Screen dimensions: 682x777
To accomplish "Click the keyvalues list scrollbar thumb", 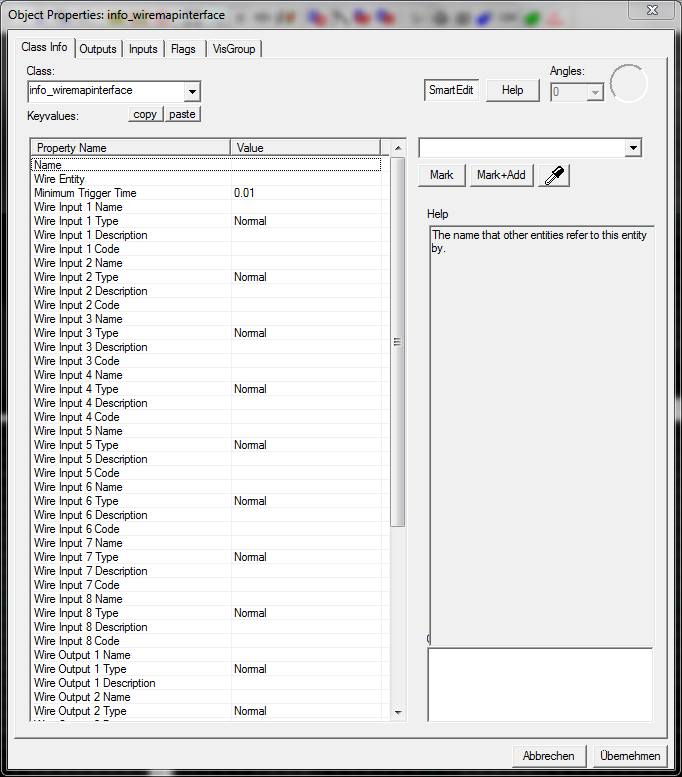I will click(x=397, y=342).
